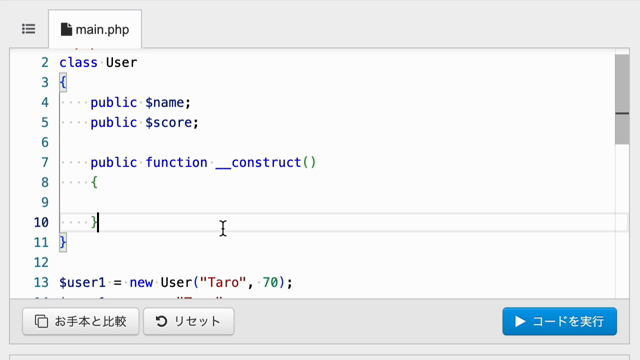Click the circular reset arrow icon
Viewport: 640px width, 360px height.
point(162,321)
